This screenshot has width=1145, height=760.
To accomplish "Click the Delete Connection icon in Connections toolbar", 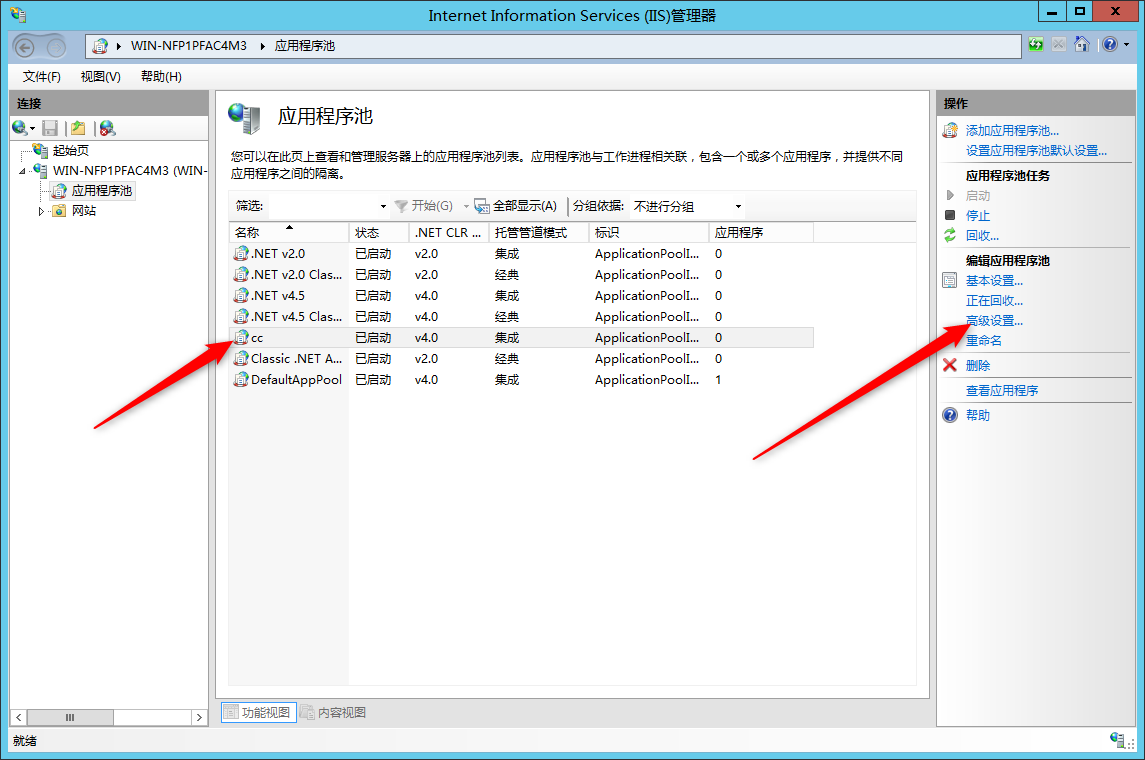I will [x=107, y=128].
